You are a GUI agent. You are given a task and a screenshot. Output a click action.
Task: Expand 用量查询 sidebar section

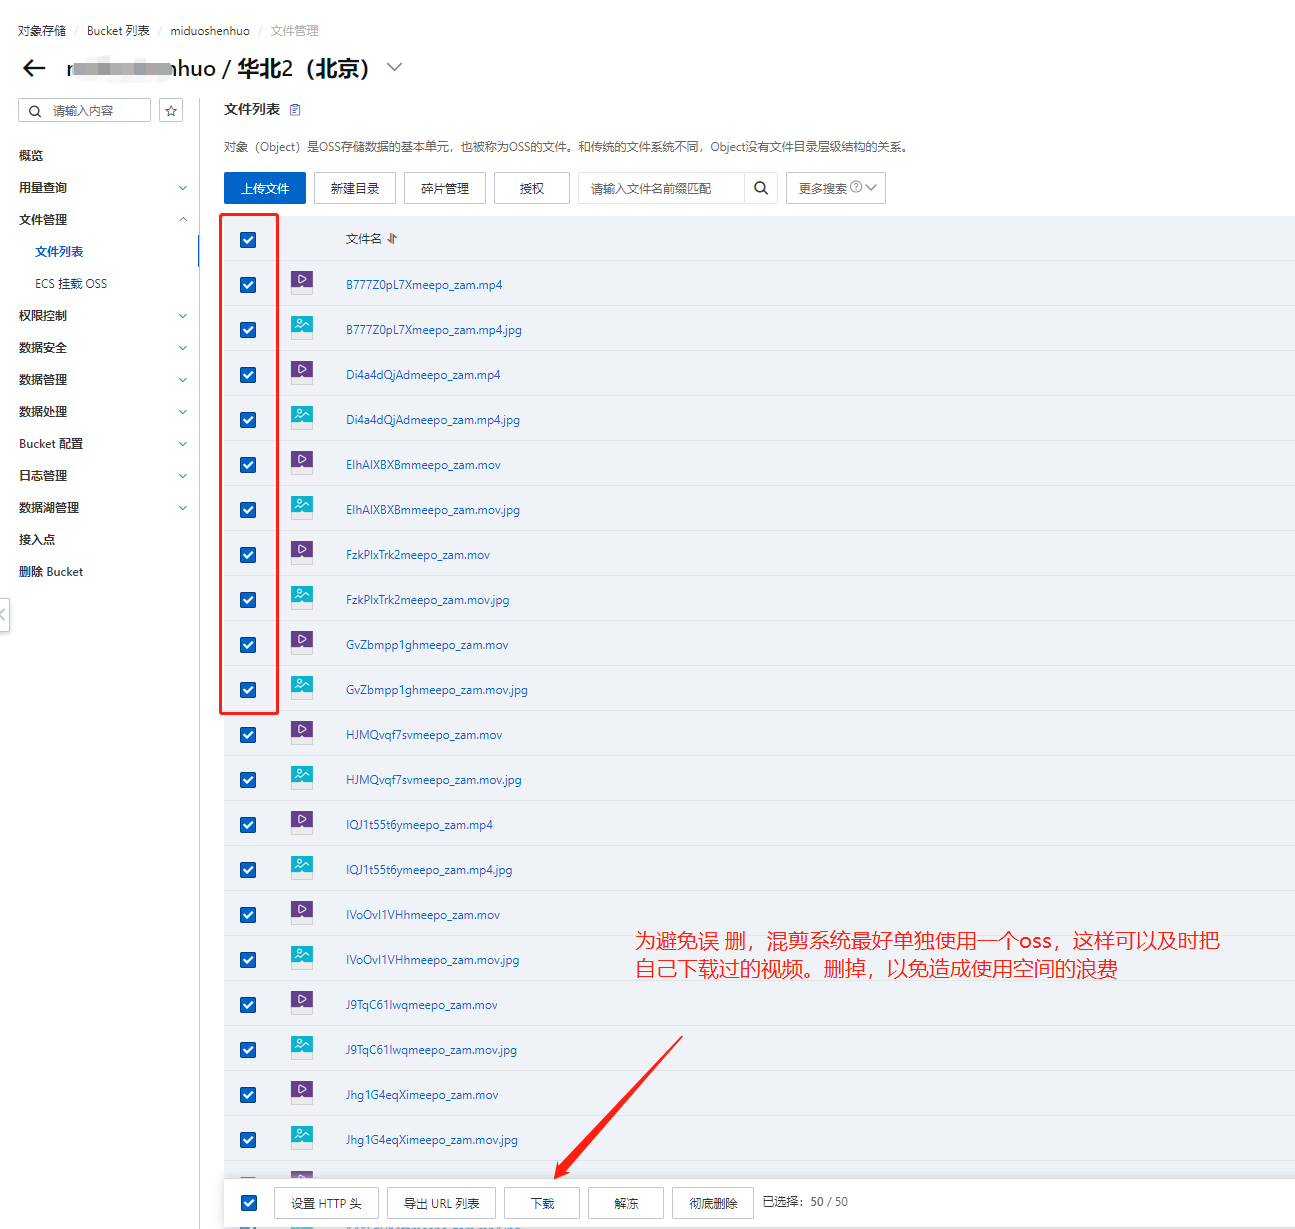click(x=183, y=188)
